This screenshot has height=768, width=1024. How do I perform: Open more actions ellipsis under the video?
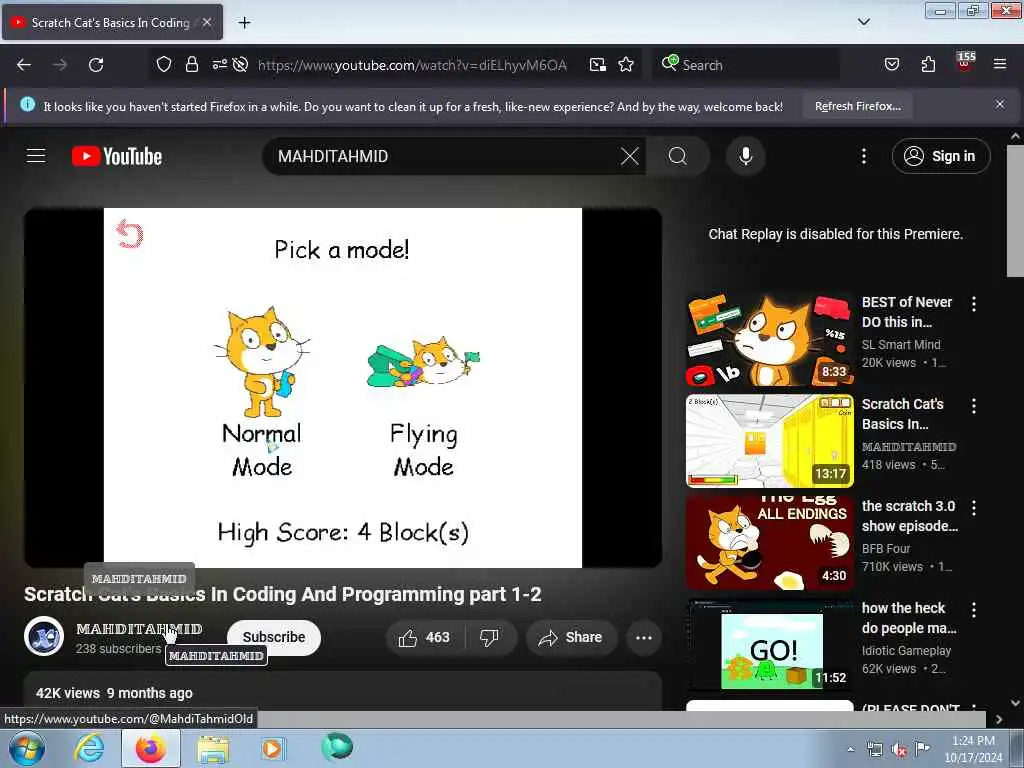pyautogui.click(x=644, y=637)
